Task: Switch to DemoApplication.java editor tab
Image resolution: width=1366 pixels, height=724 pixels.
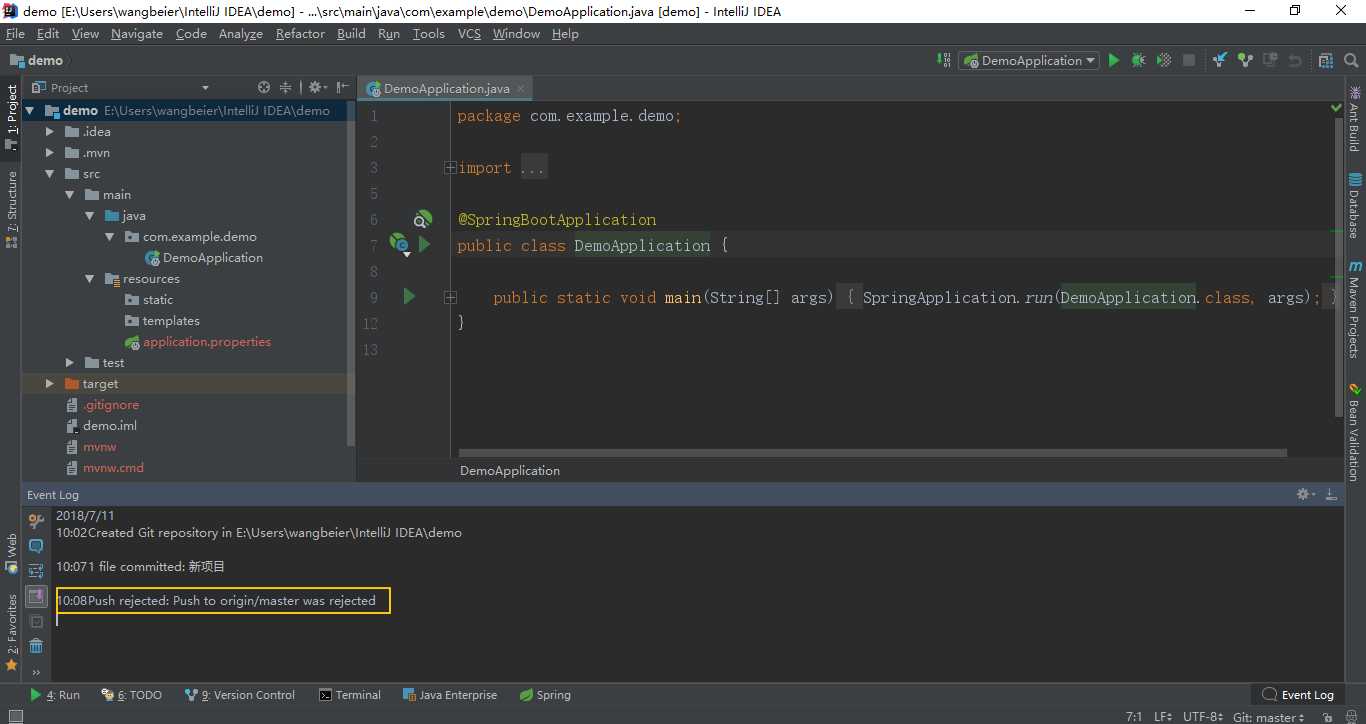Action: coord(446,89)
